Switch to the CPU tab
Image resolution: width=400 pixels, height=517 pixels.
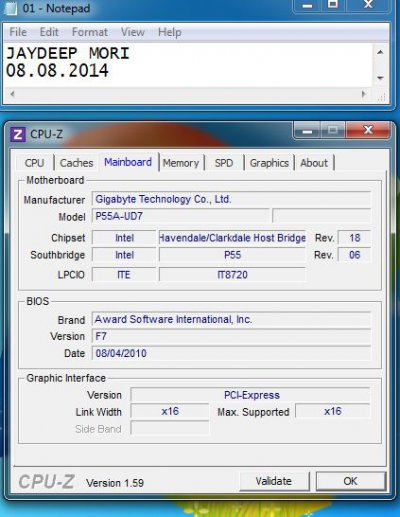coord(35,163)
